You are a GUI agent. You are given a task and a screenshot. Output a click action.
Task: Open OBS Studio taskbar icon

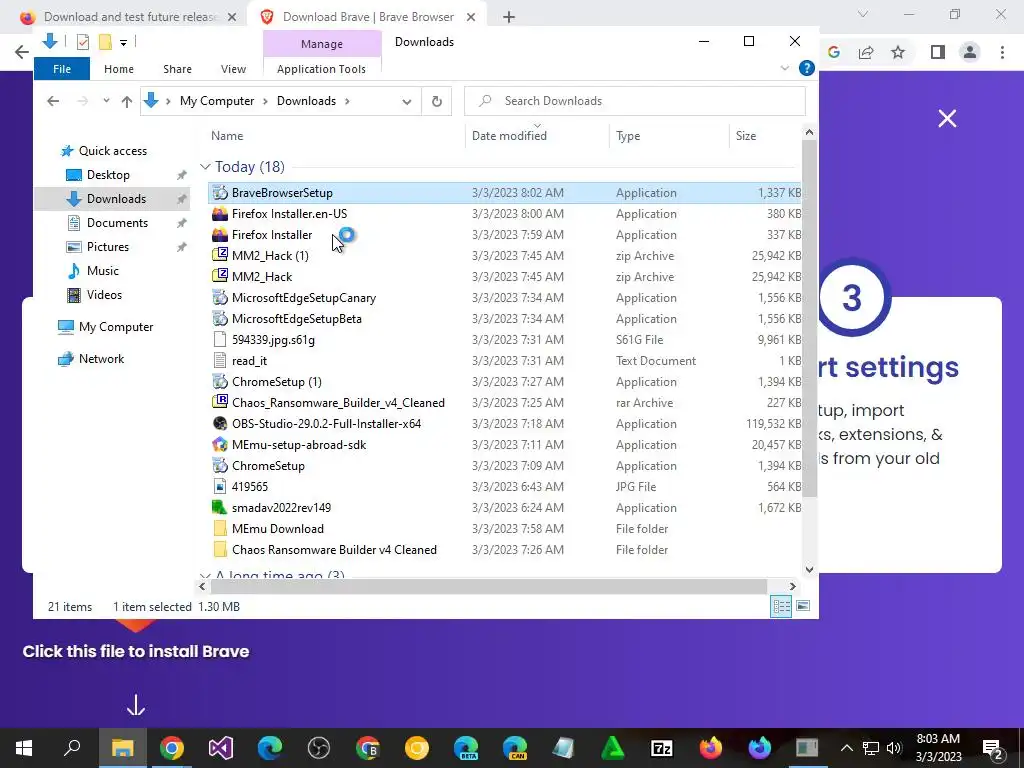click(319, 748)
